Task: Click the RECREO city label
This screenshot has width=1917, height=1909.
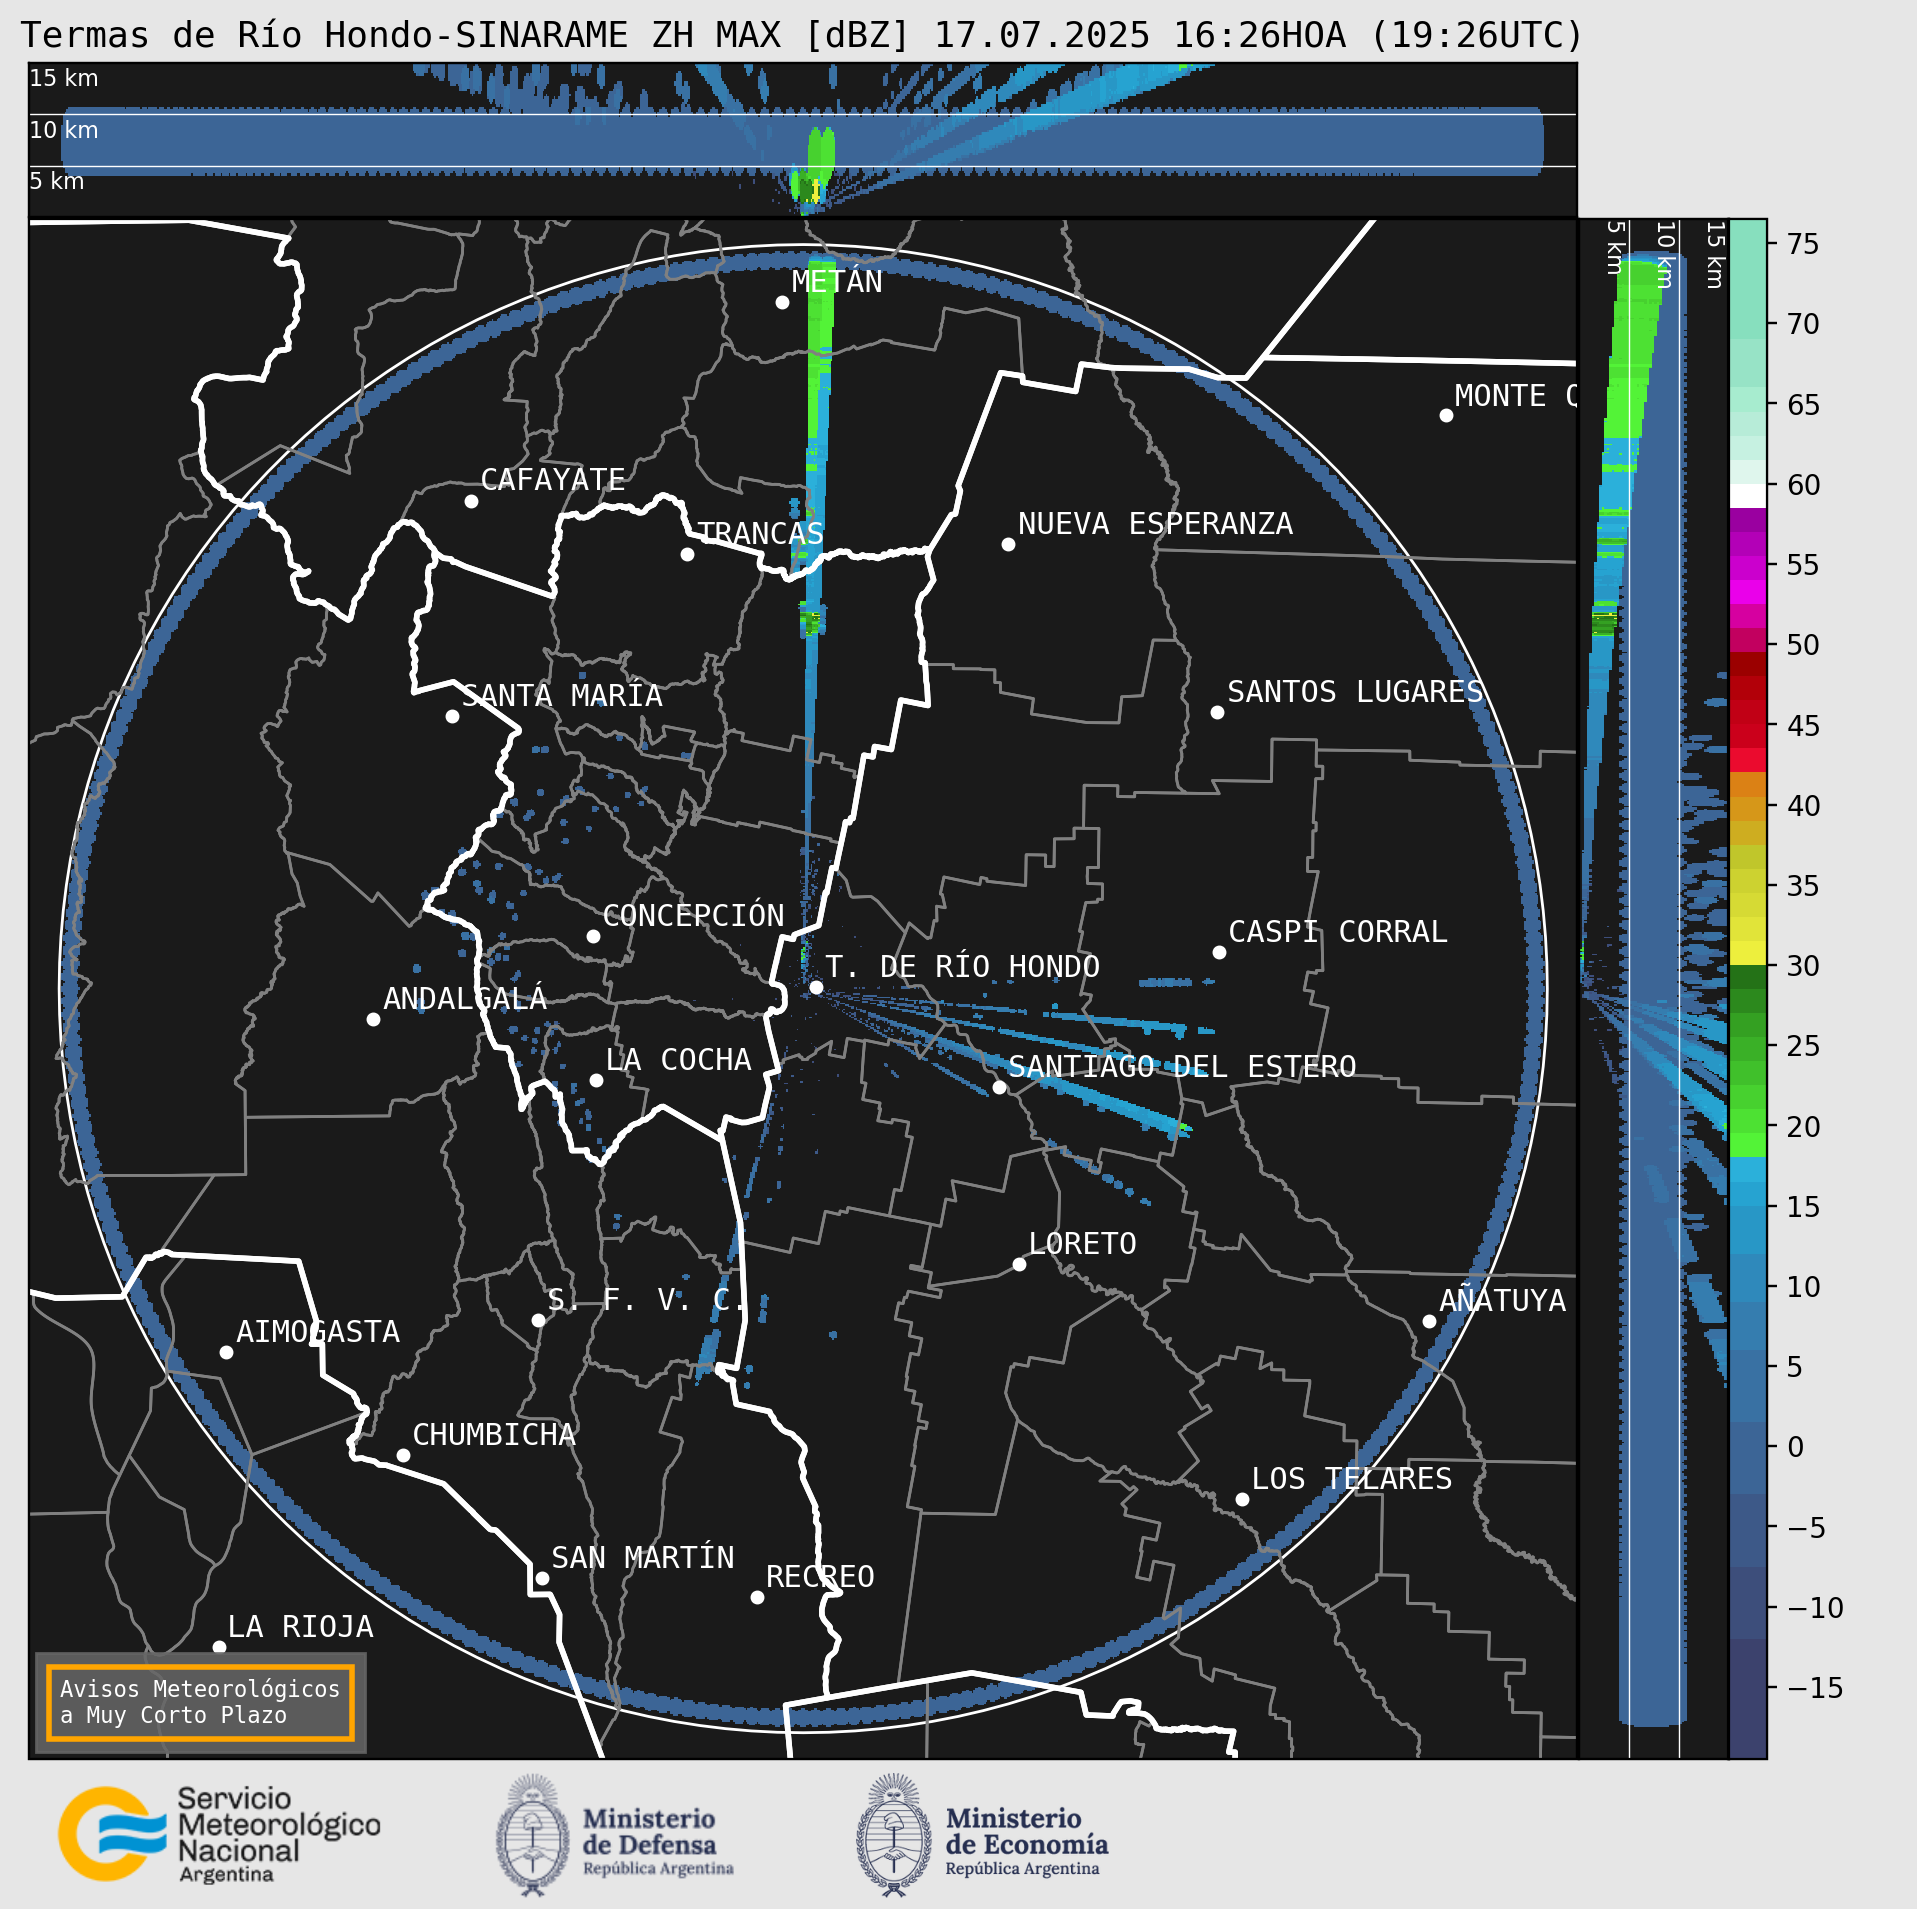Action: [820, 1577]
